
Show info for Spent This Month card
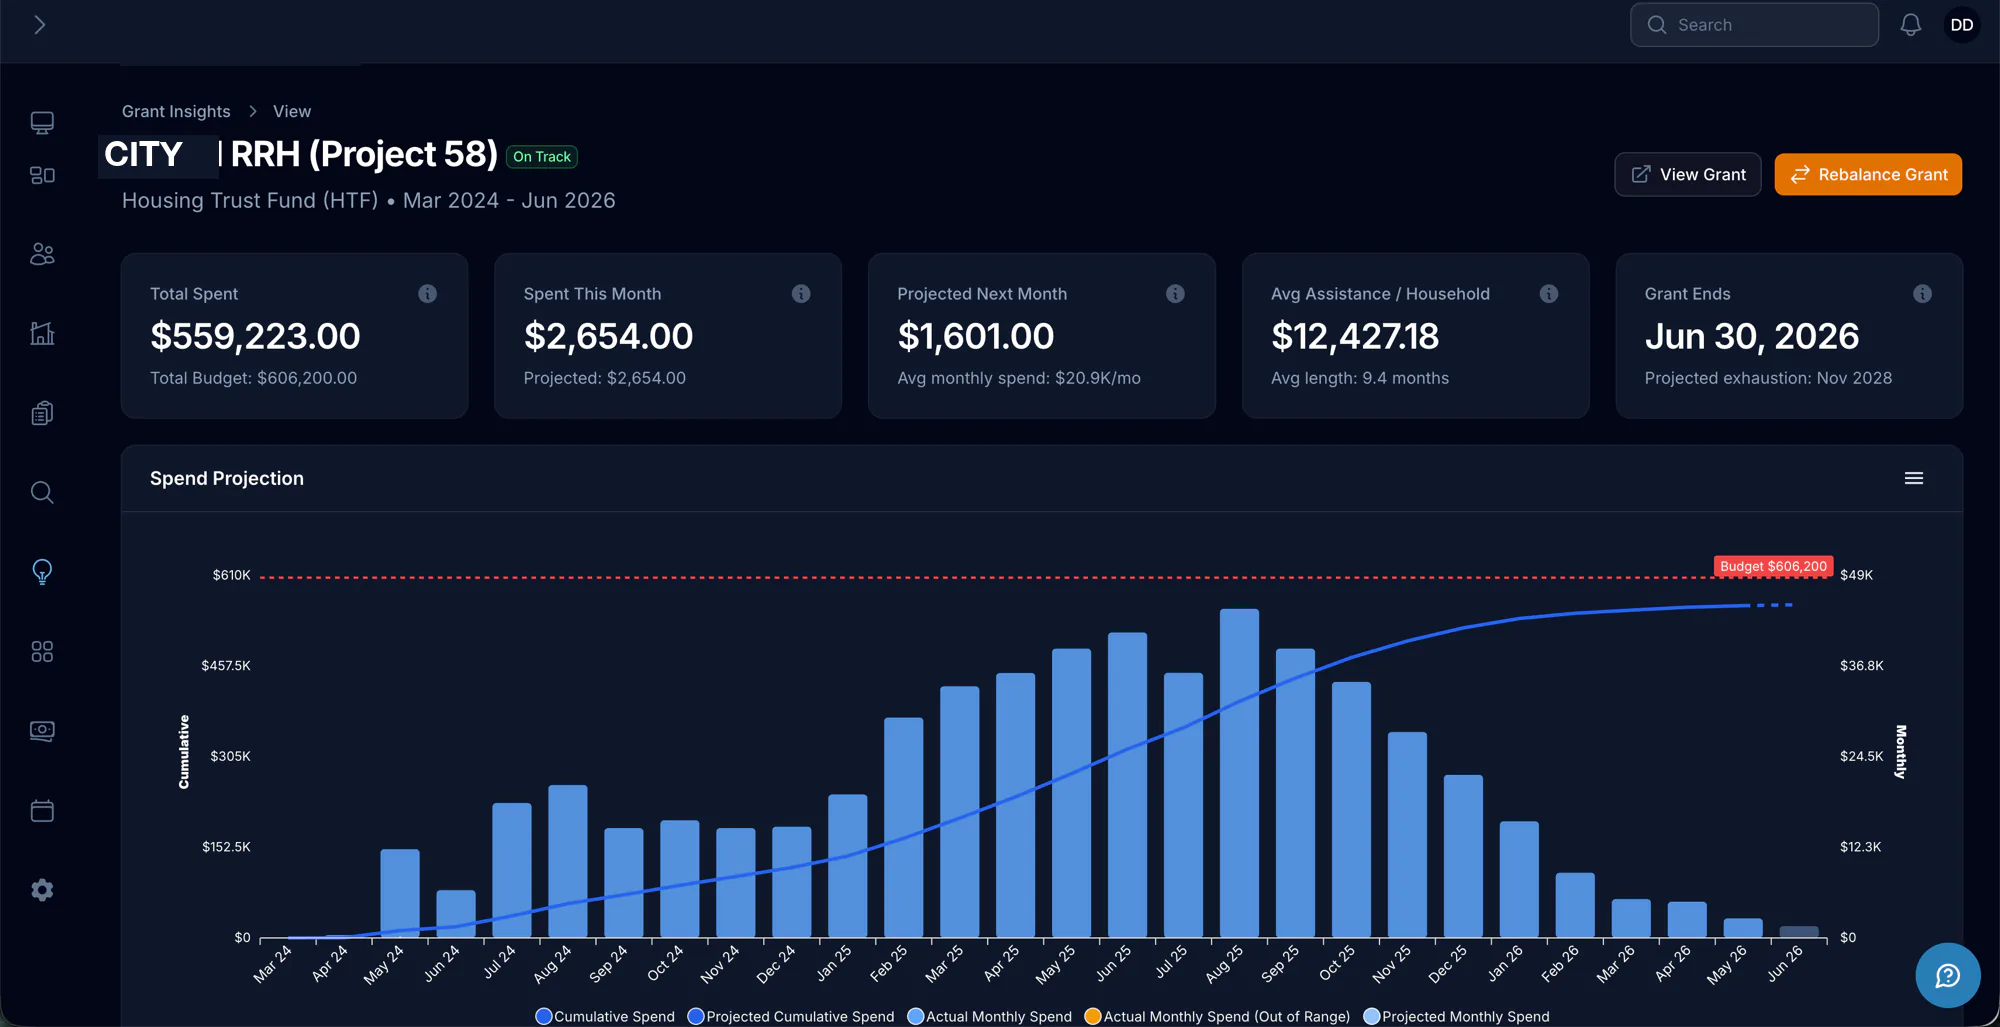[801, 294]
